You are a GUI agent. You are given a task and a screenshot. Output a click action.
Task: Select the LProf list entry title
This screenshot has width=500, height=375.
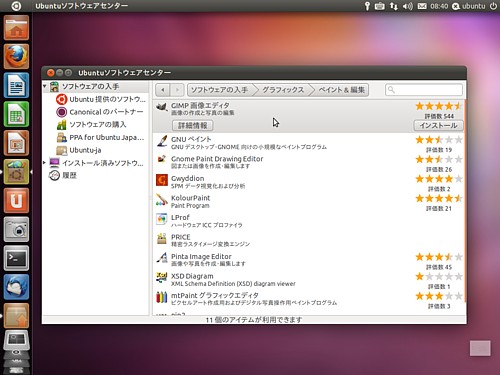coord(180,217)
